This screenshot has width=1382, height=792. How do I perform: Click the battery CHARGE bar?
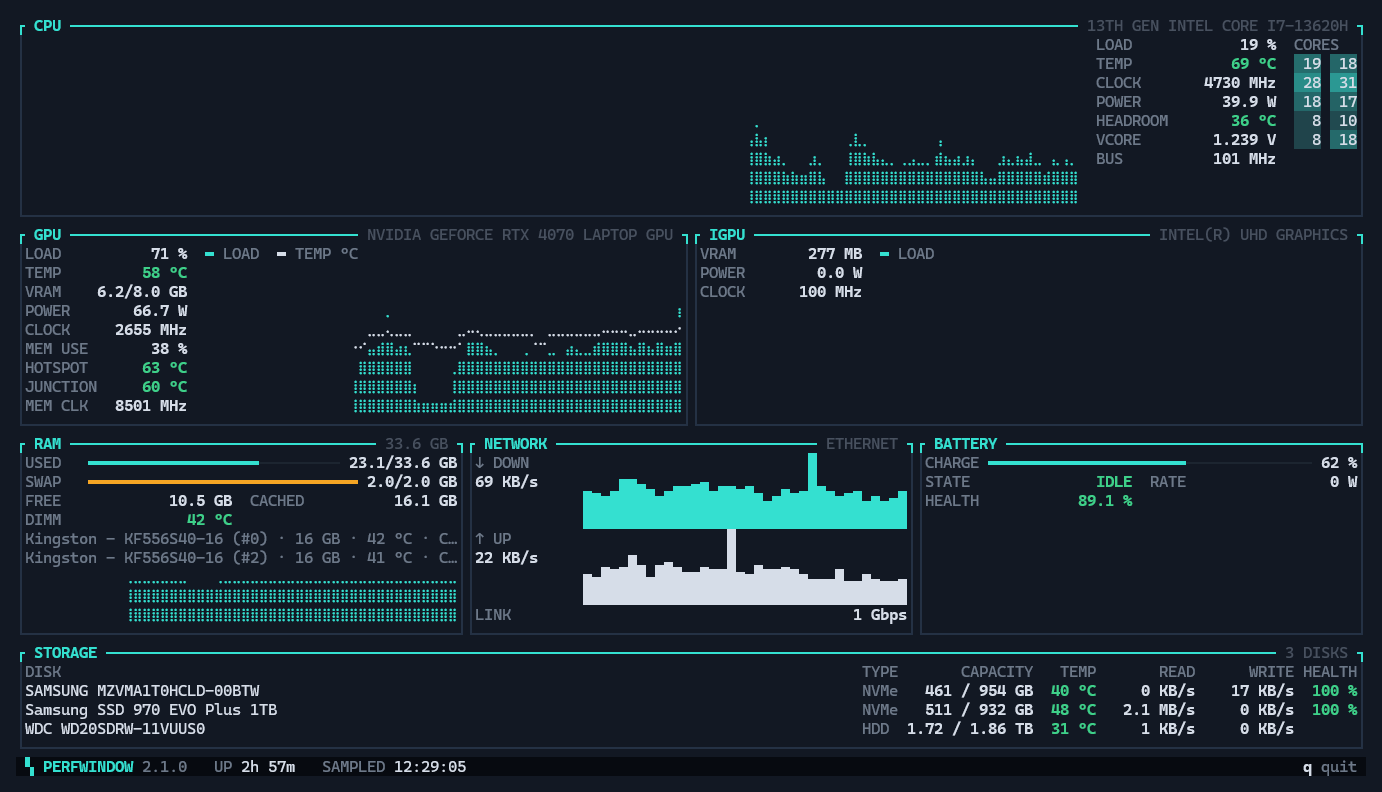1149,463
